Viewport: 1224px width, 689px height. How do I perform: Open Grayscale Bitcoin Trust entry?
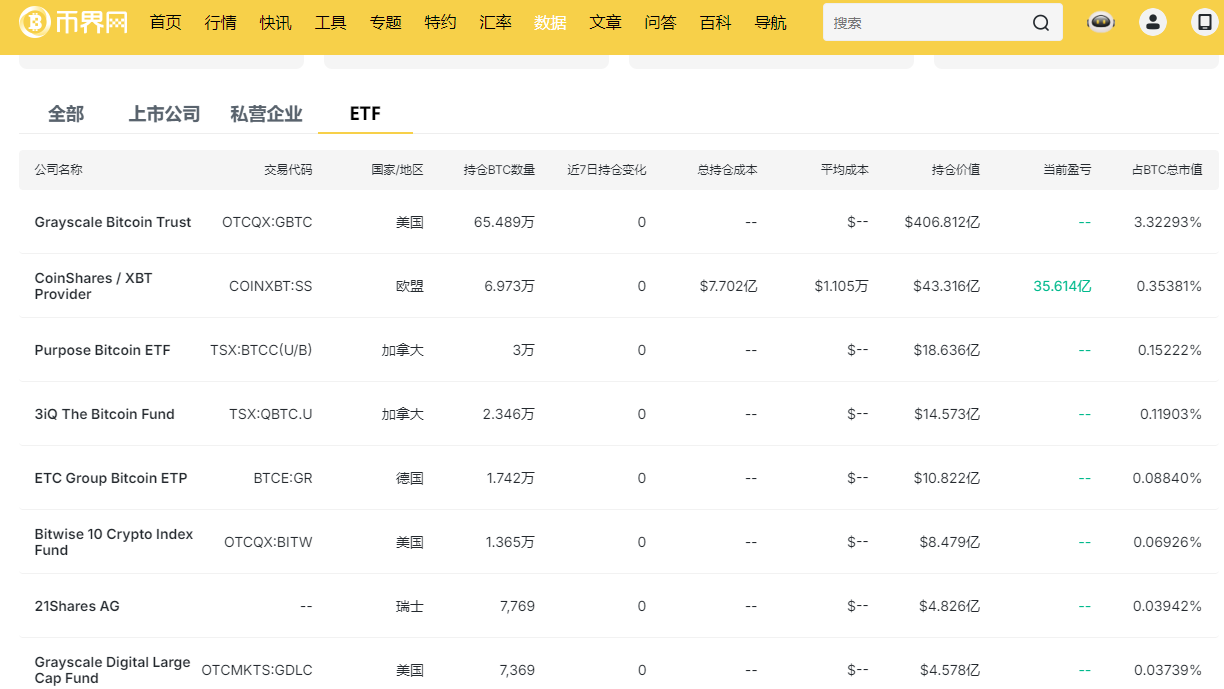click(x=113, y=222)
